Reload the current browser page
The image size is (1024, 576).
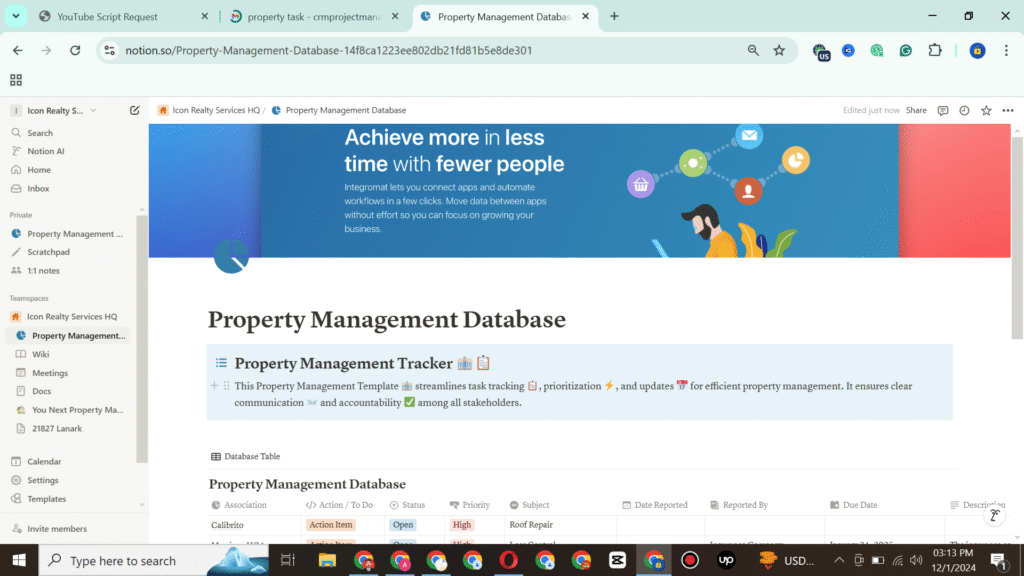pos(75,50)
